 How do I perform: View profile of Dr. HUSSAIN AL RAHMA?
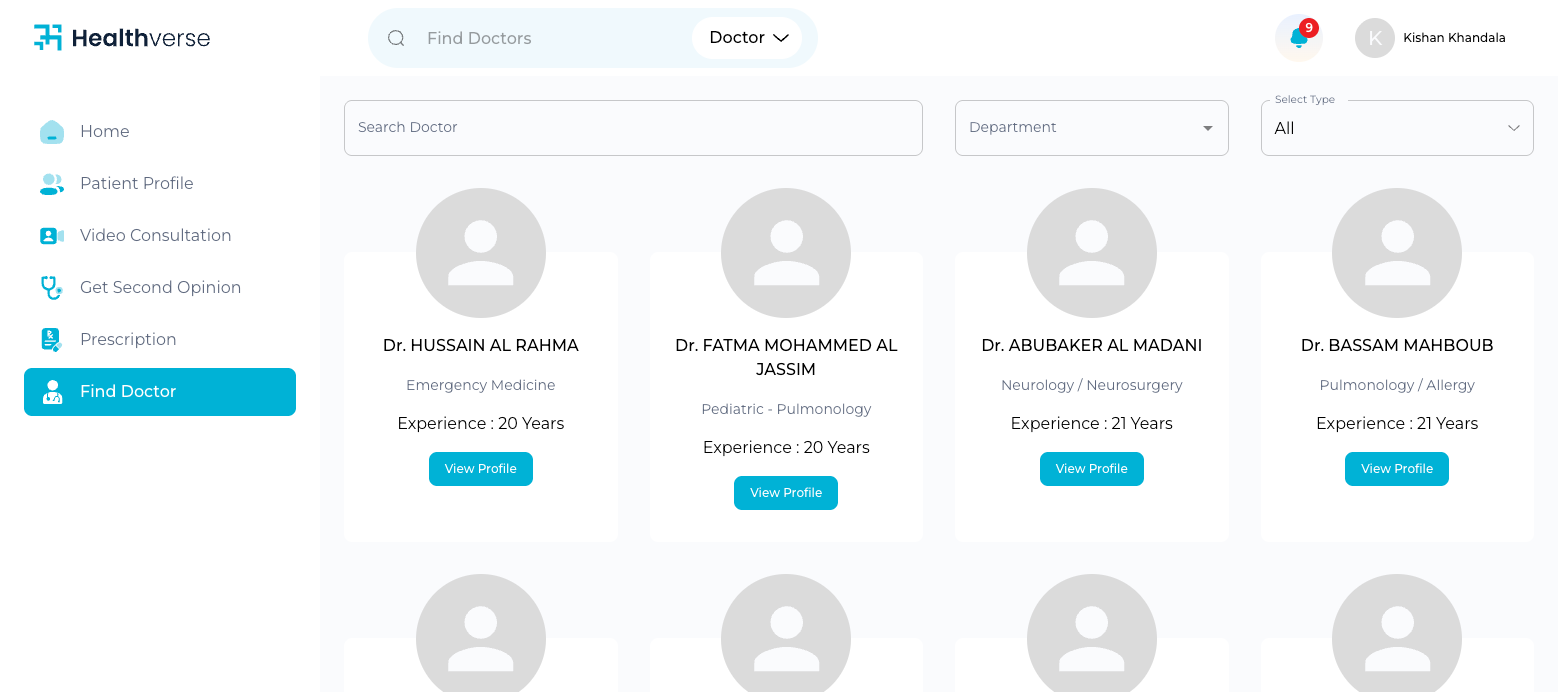coord(481,468)
